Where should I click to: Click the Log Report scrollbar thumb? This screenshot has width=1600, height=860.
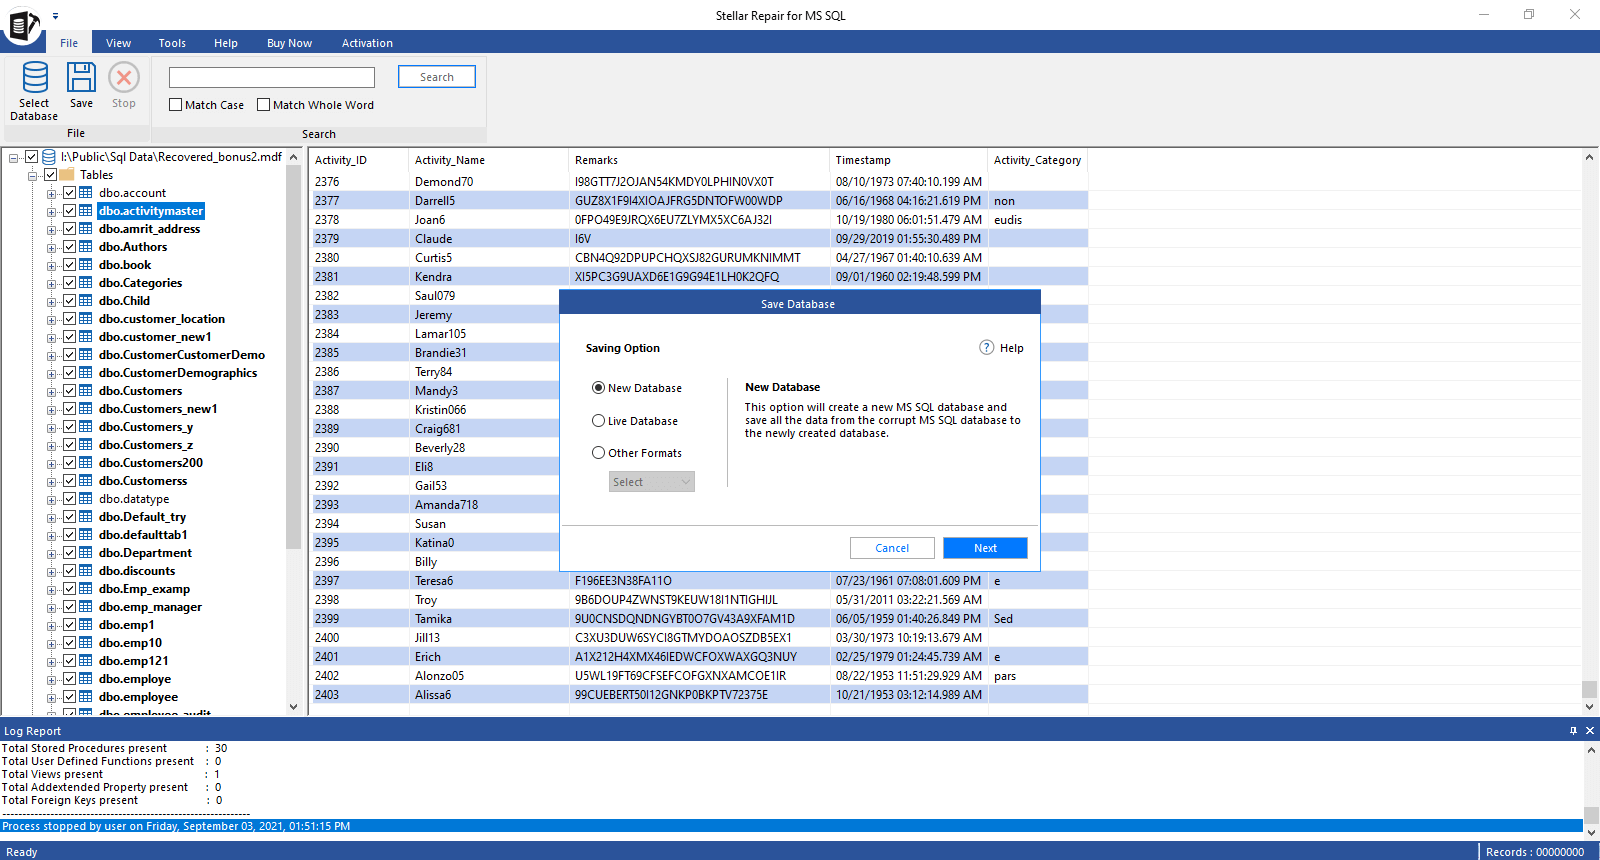coord(1591,814)
